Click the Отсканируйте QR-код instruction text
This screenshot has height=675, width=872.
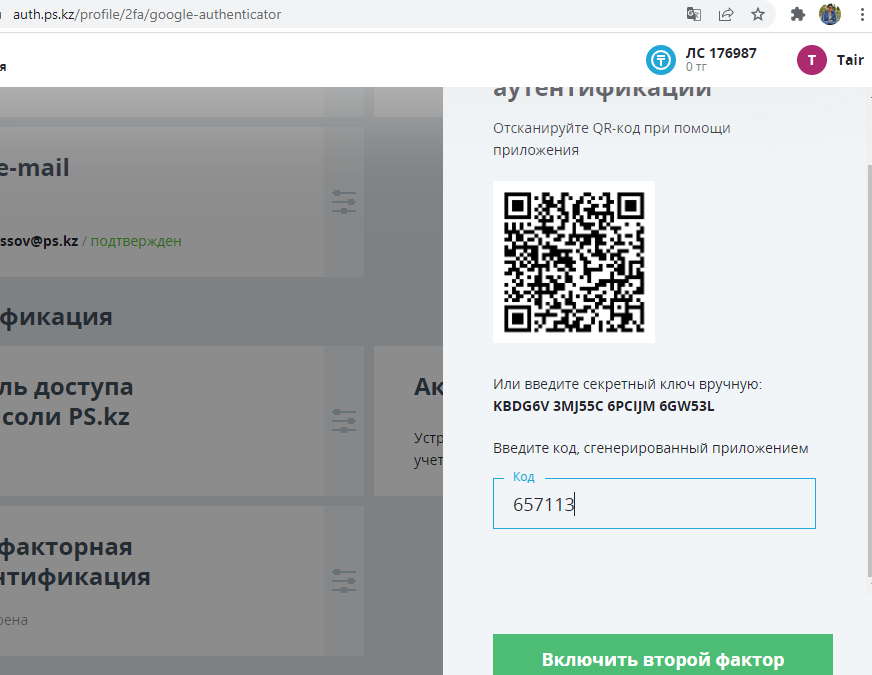point(612,139)
